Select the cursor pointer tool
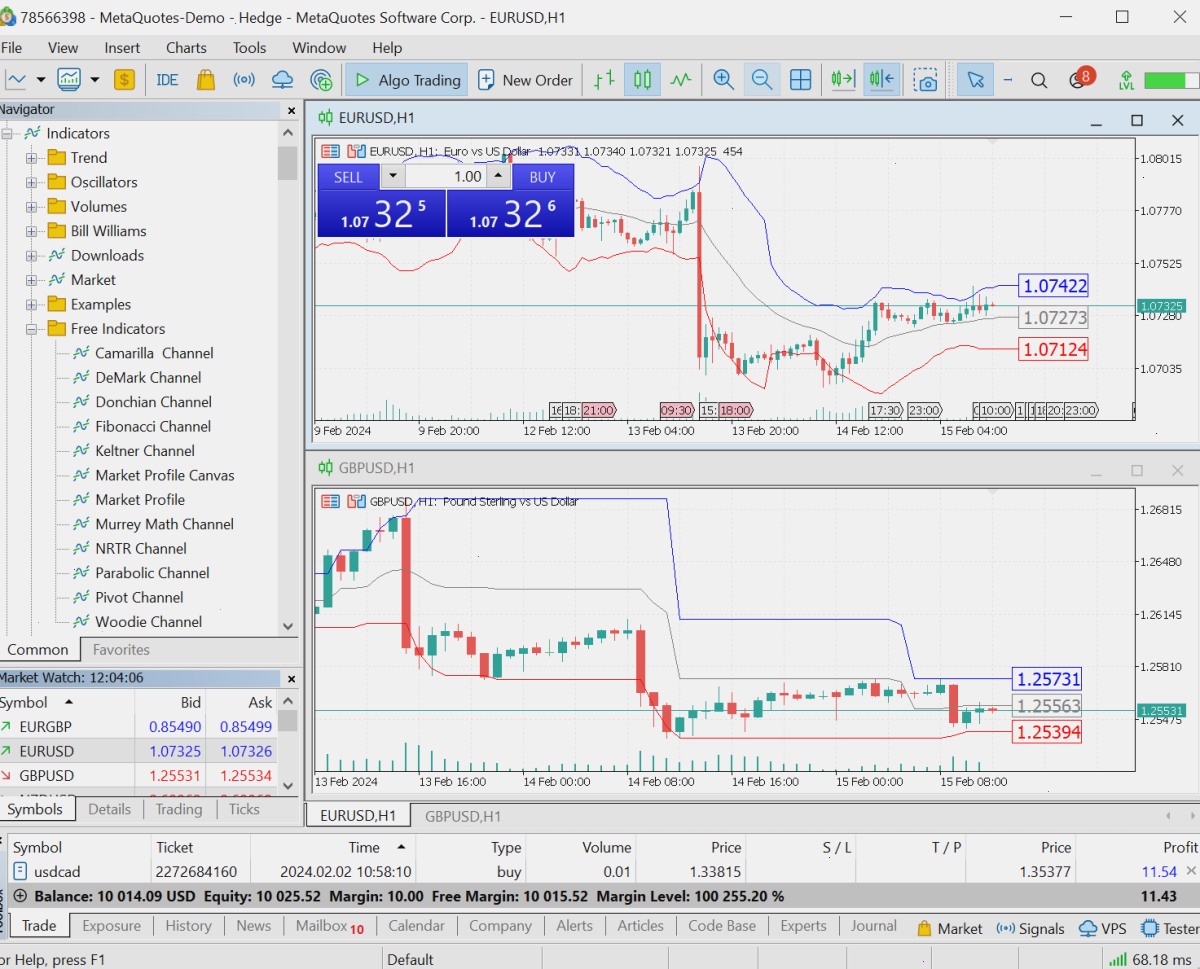This screenshot has width=1200, height=969. tap(976, 80)
